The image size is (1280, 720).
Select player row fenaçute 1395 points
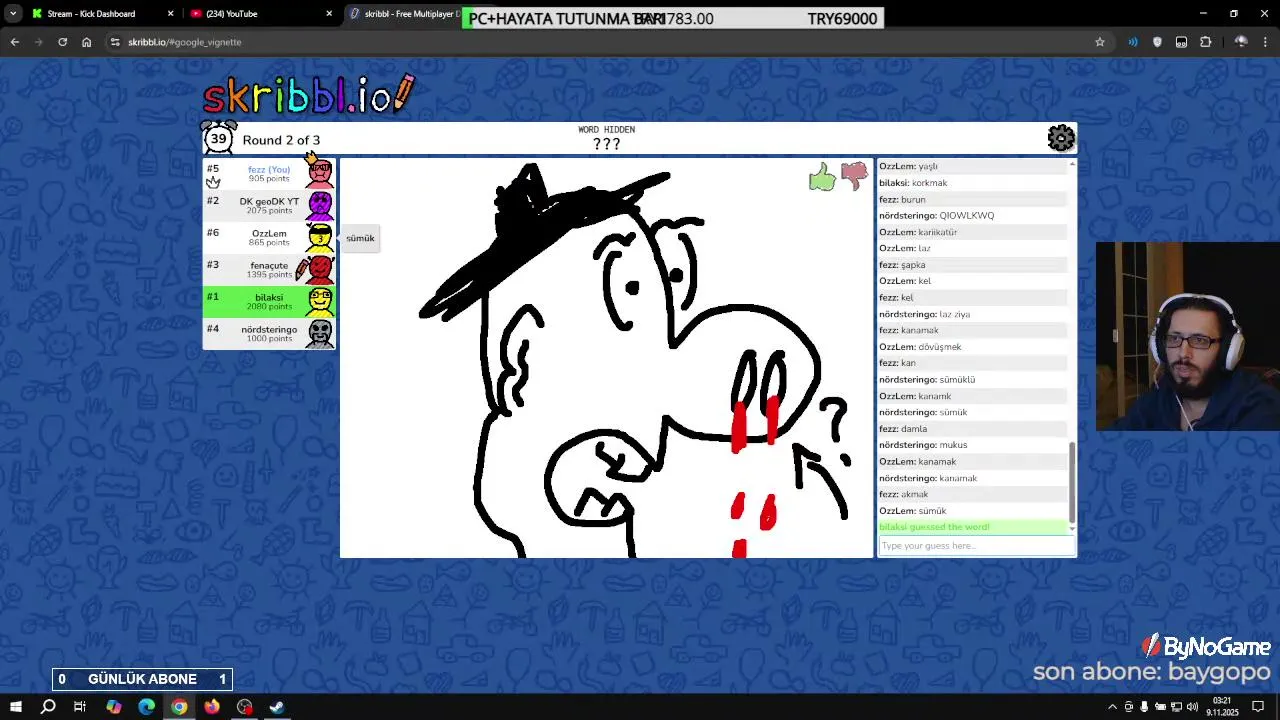click(269, 269)
